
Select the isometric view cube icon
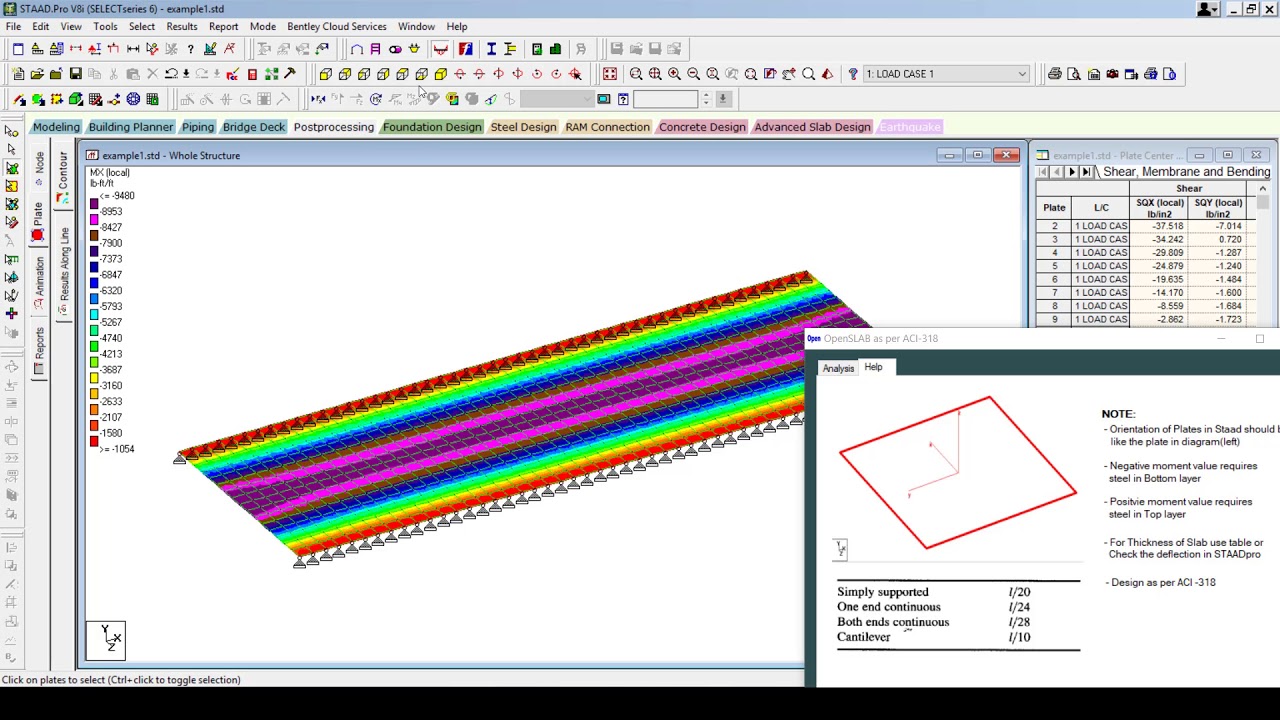(440, 74)
